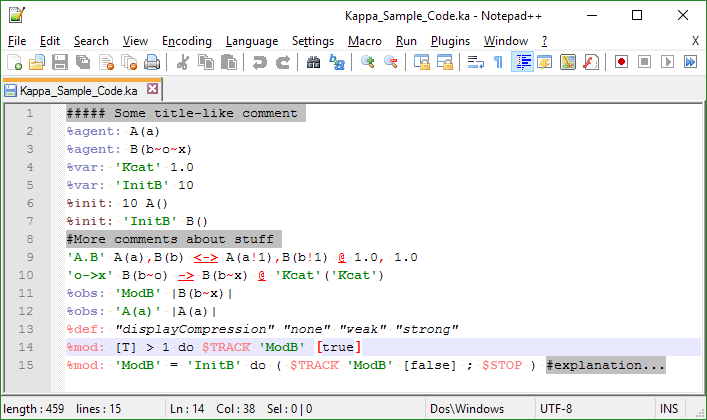Stop macro recording

point(645,62)
